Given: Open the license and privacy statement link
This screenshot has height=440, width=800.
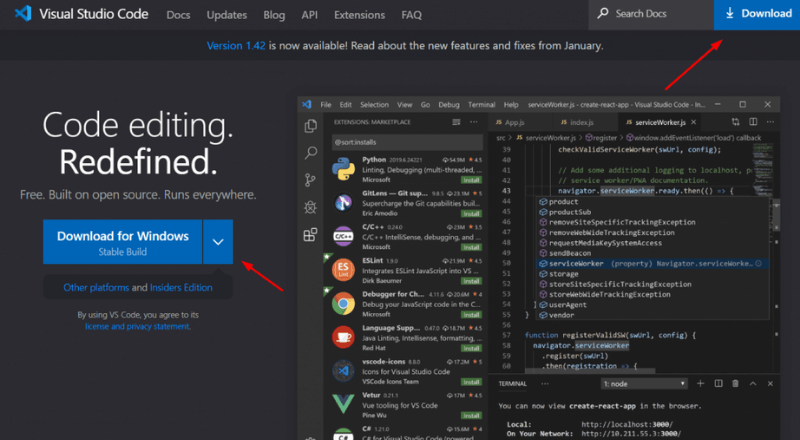Looking at the screenshot, I should (138, 326).
